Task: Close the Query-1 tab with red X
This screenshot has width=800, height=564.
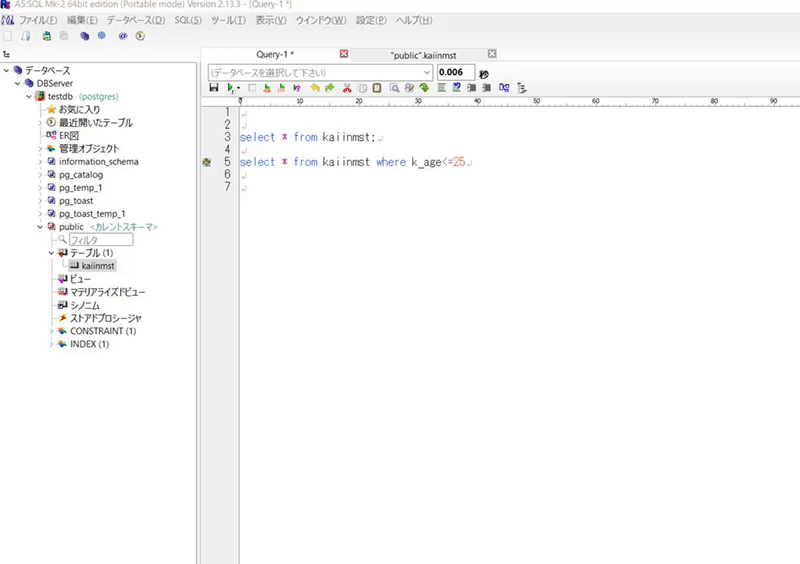Action: [x=344, y=54]
